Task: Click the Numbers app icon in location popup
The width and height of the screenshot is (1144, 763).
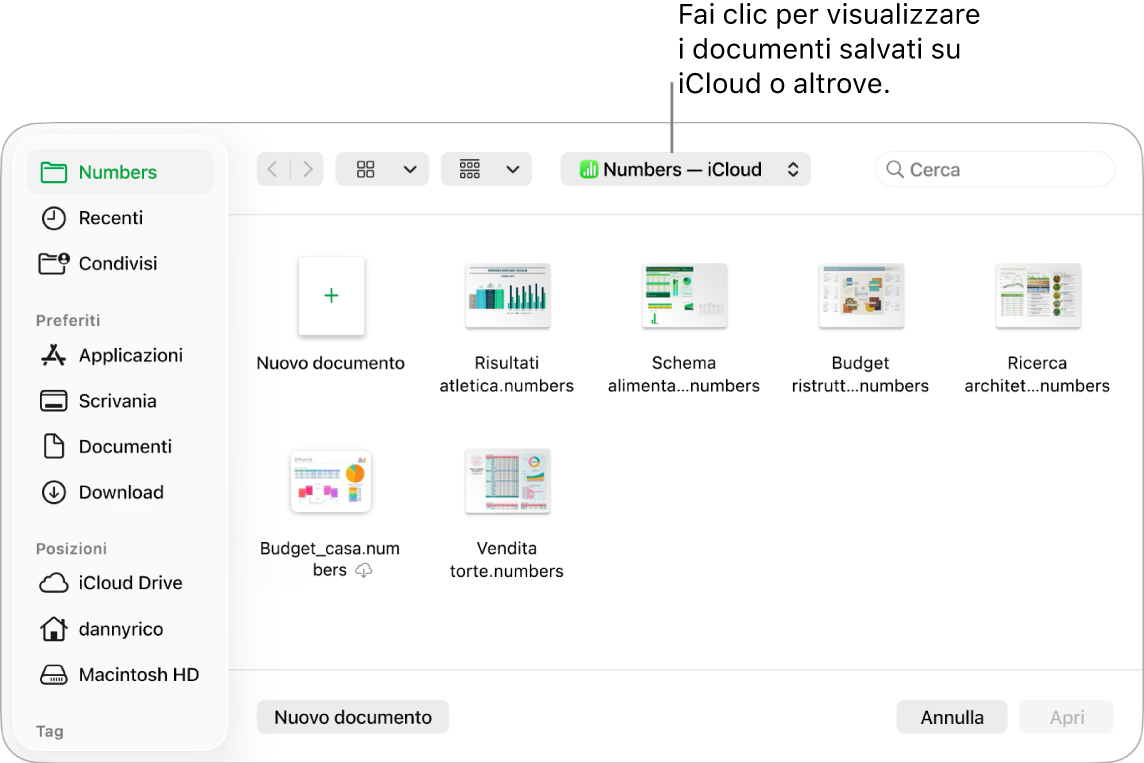Action: 588,169
